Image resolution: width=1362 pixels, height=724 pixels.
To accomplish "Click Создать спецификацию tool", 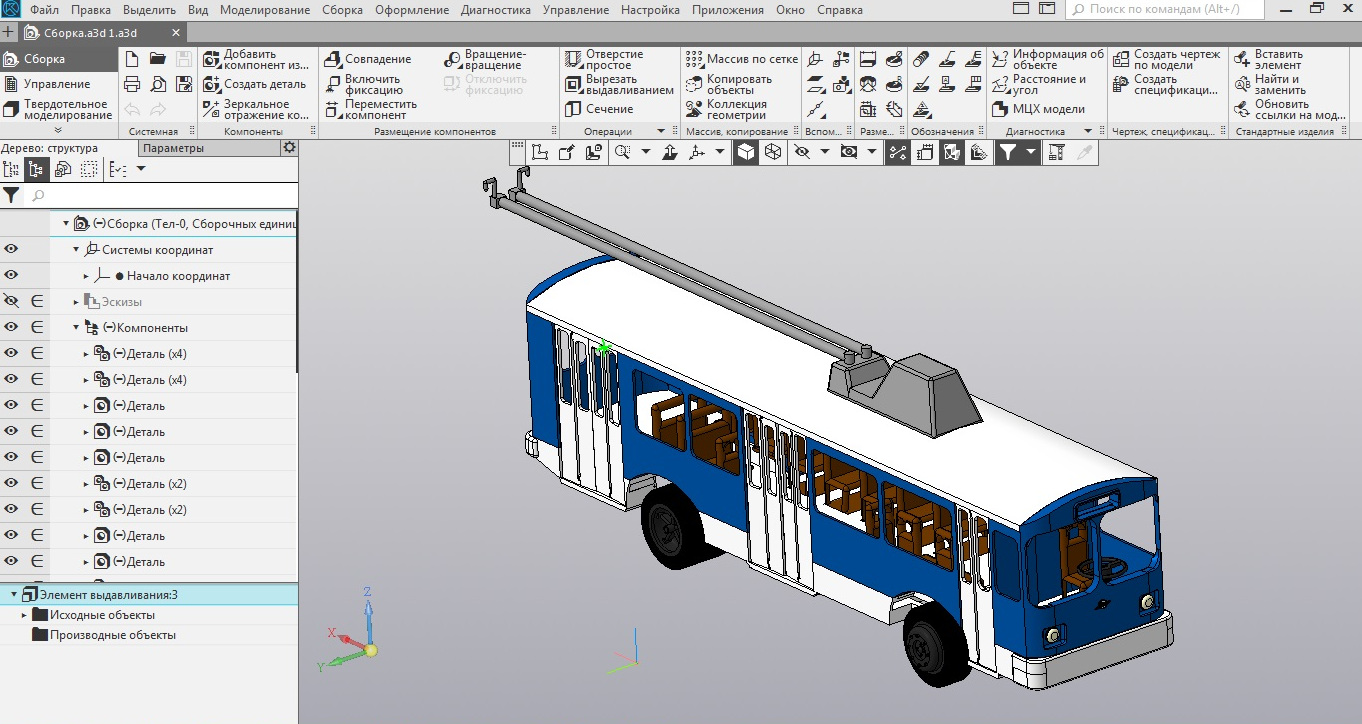I will (x=1165, y=84).
